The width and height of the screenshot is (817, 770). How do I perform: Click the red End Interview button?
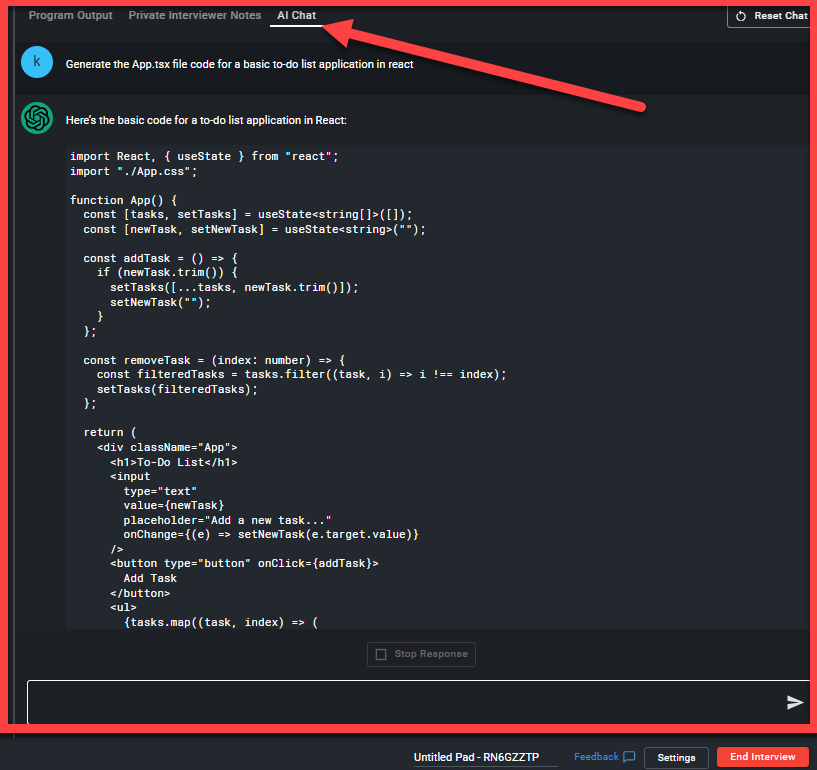[x=762, y=757]
